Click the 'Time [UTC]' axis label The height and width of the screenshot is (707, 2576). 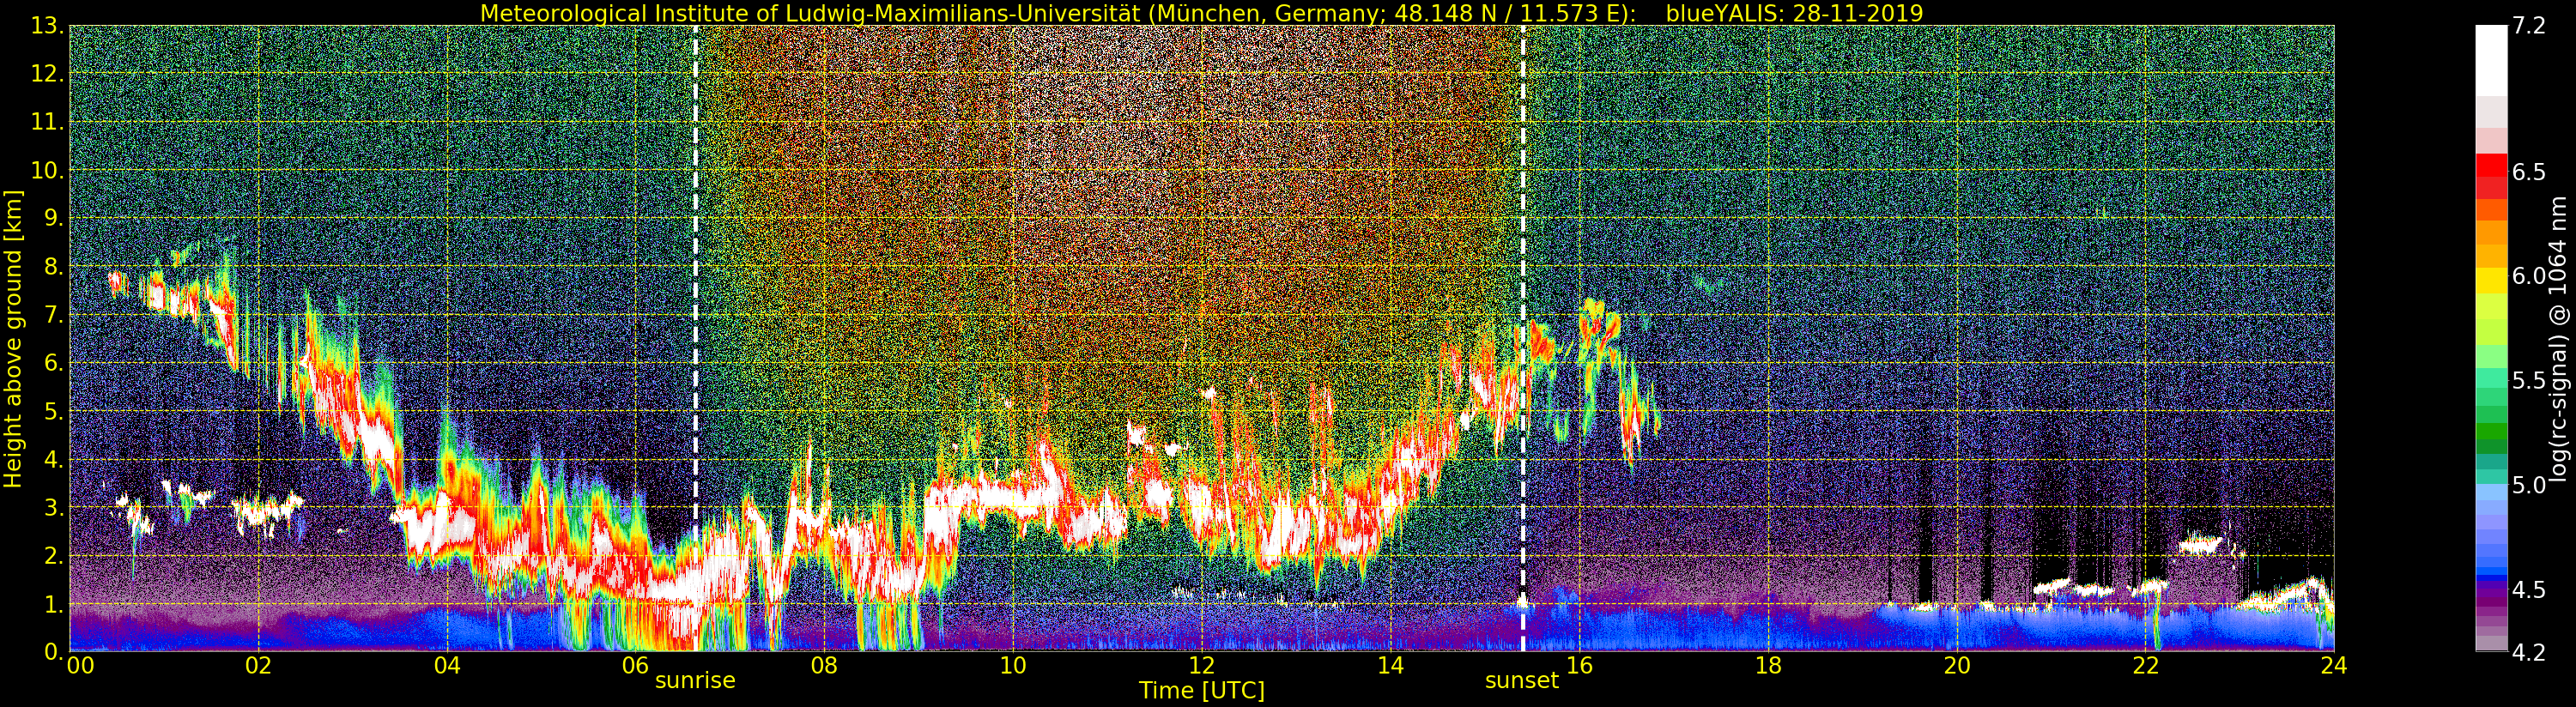1202,691
